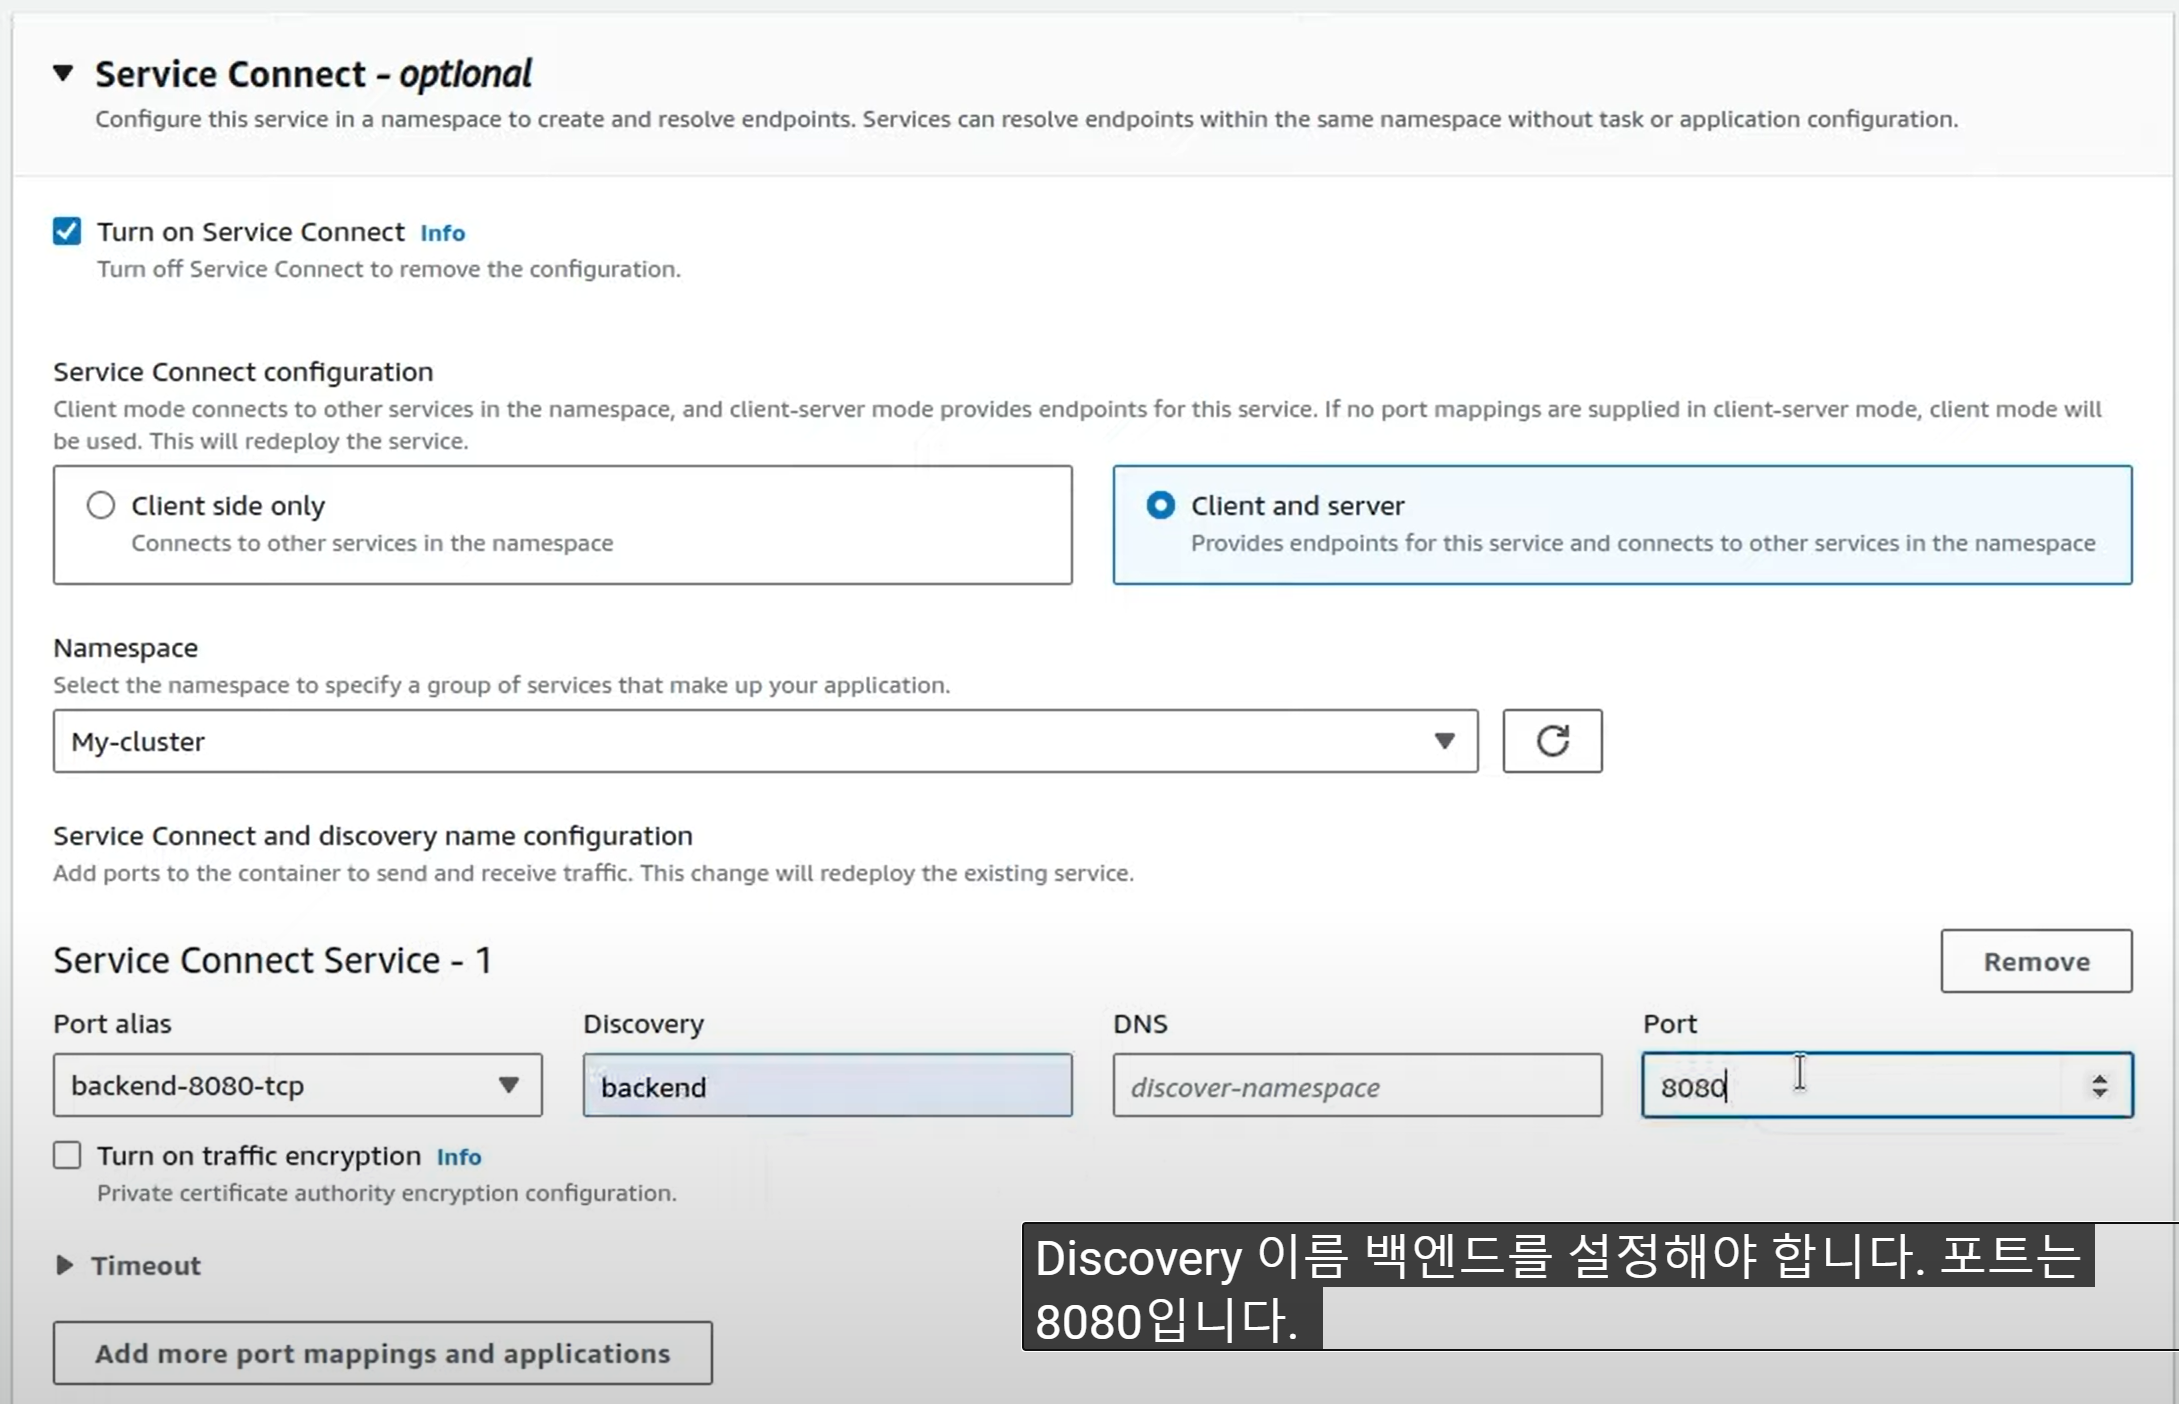This screenshot has width=2179, height=1404.
Task: Open the Port alias backend-8080-tcp dropdown
Action: 297,1085
